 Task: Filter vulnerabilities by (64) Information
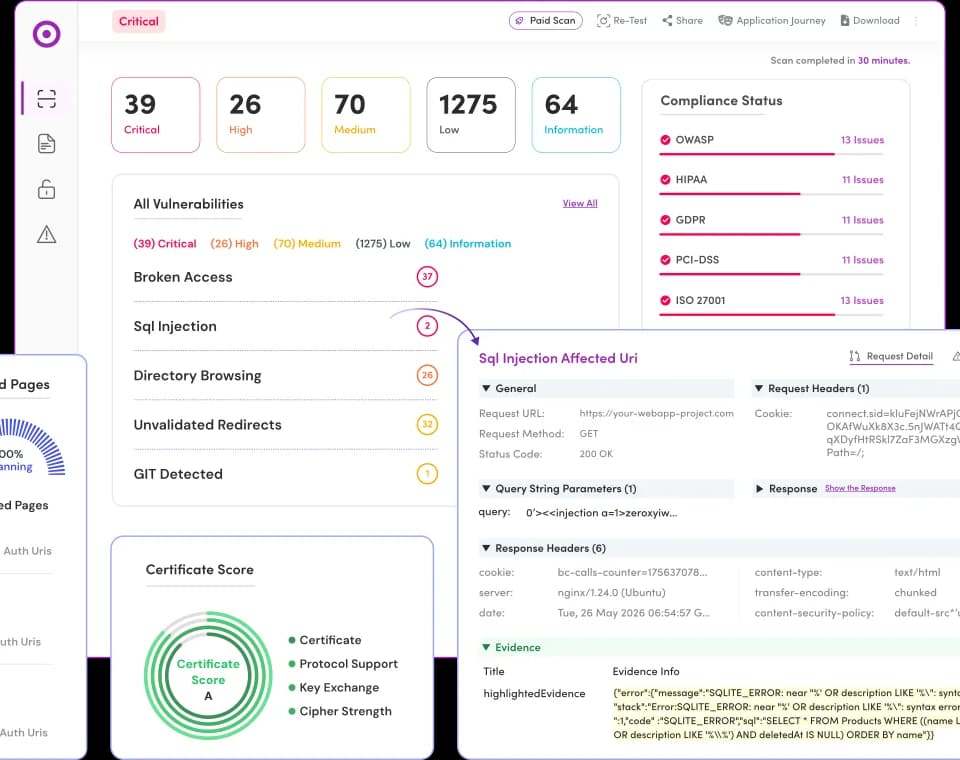pyautogui.click(x=468, y=244)
